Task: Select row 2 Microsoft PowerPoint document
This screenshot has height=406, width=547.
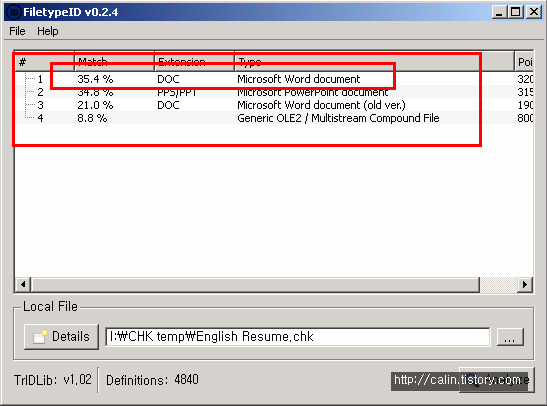Action: click(x=274, y=92)
